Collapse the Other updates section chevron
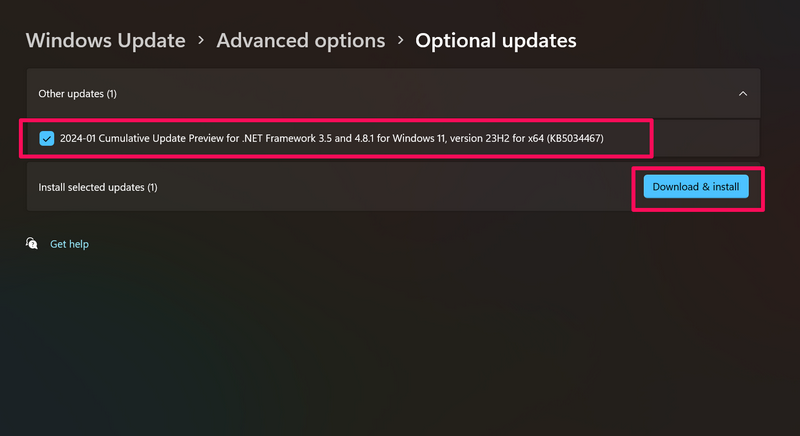Image resolution: width=800 pixels, height=436 pixels. (742, 93)
